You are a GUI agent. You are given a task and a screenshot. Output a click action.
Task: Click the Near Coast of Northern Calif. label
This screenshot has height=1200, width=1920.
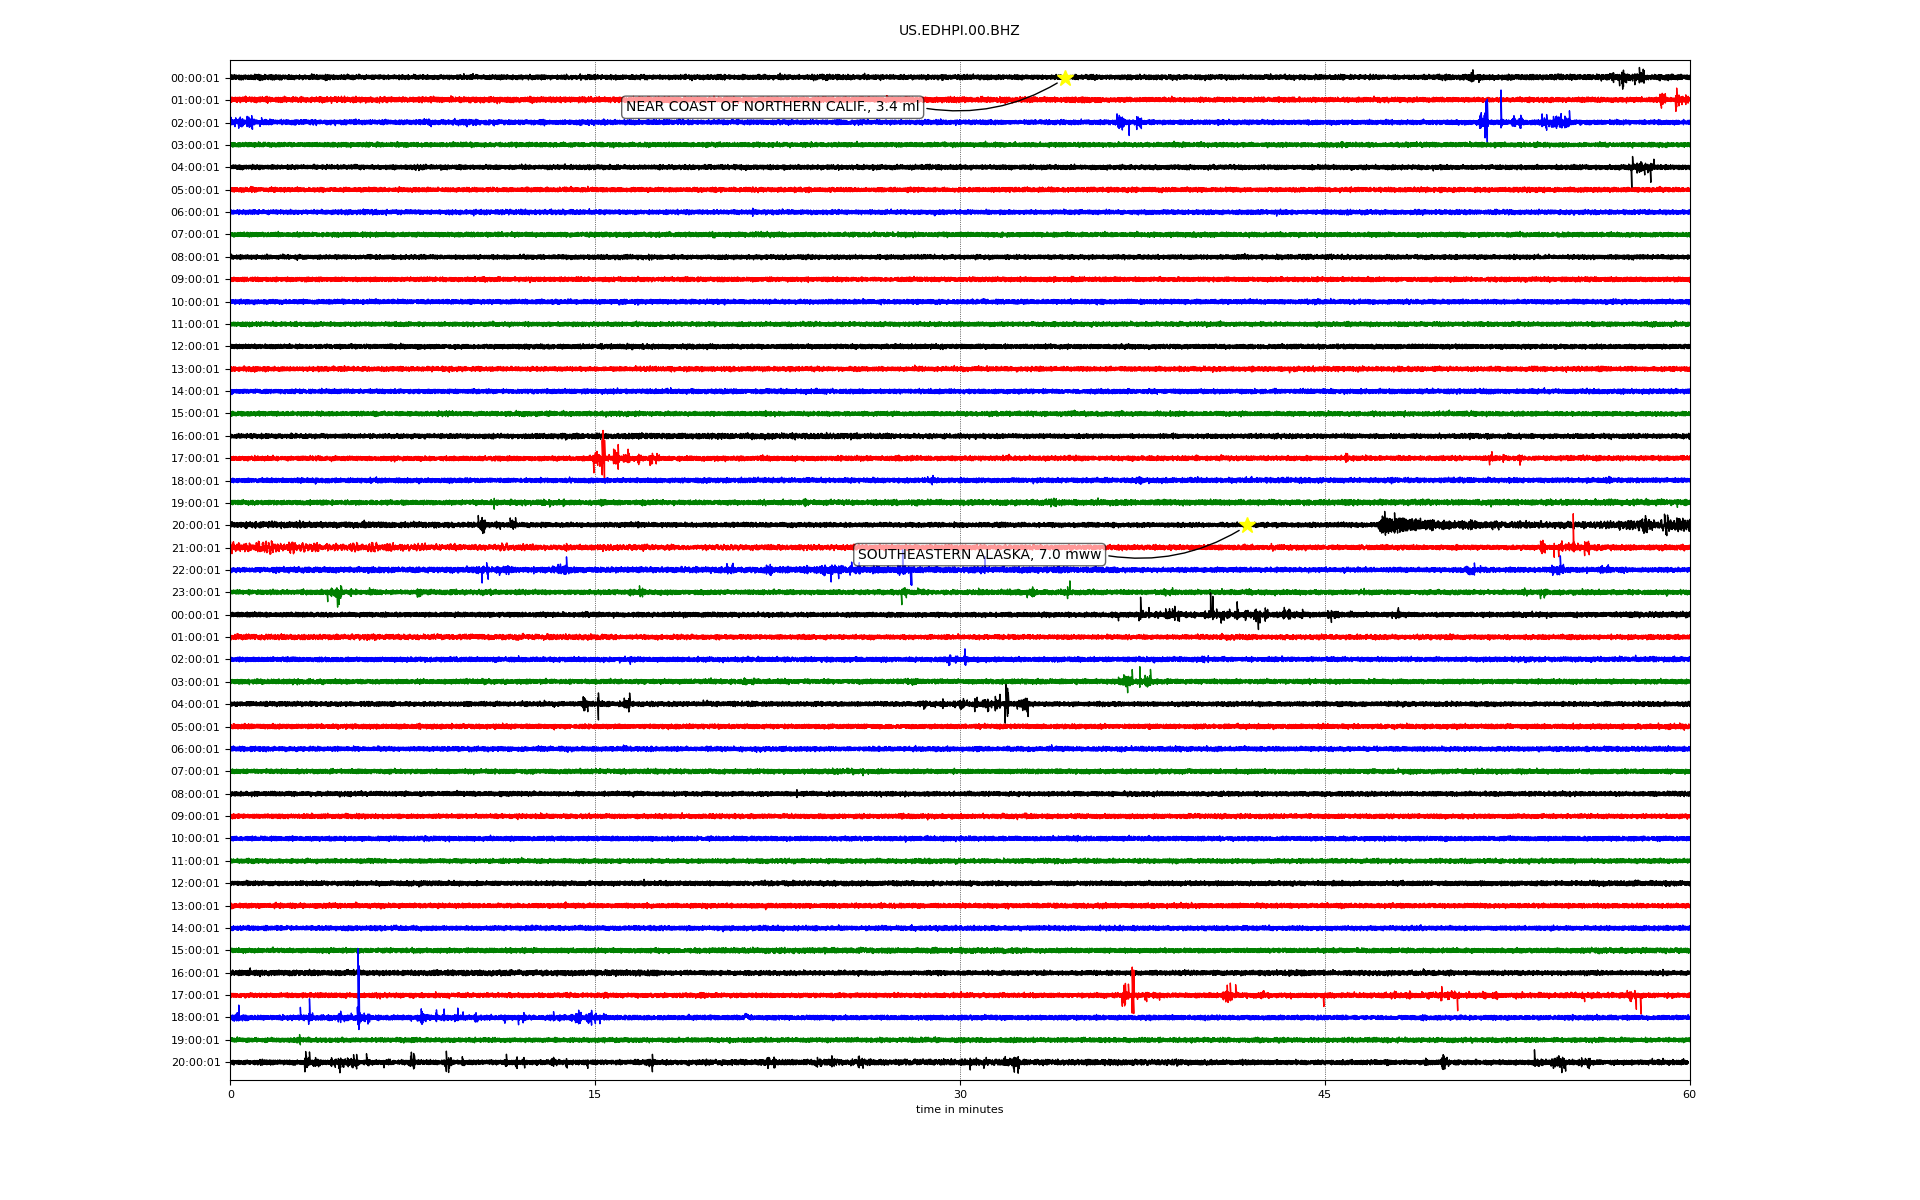coord(772,107)
